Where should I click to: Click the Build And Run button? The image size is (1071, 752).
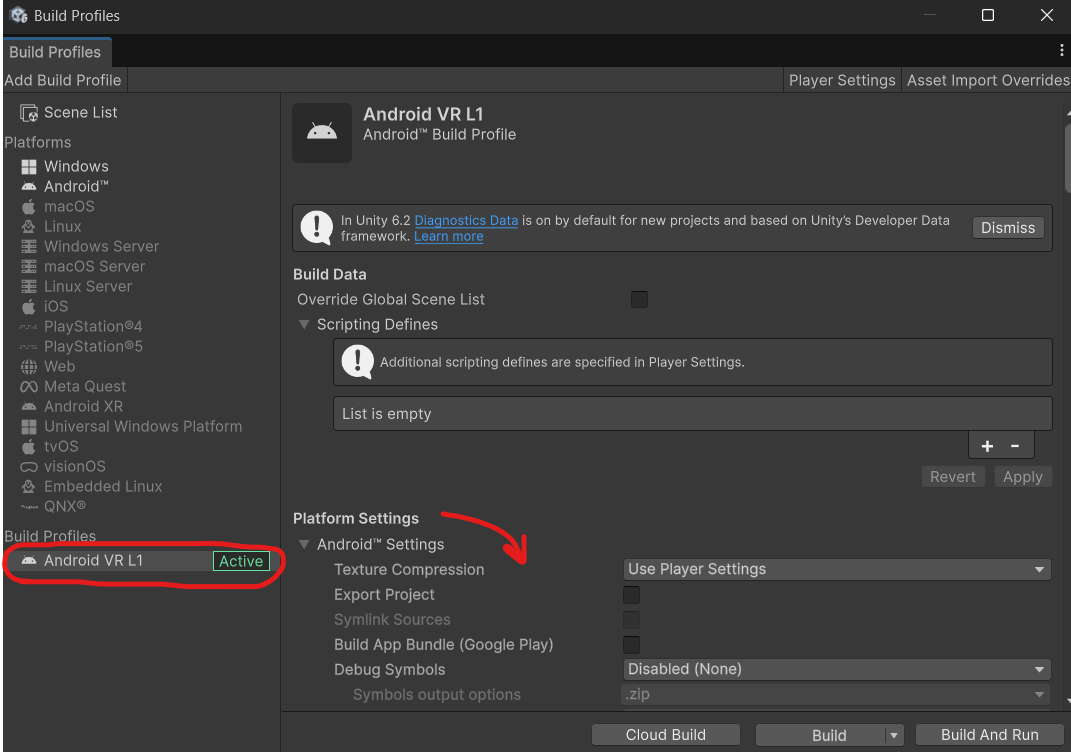coord(989,735)
